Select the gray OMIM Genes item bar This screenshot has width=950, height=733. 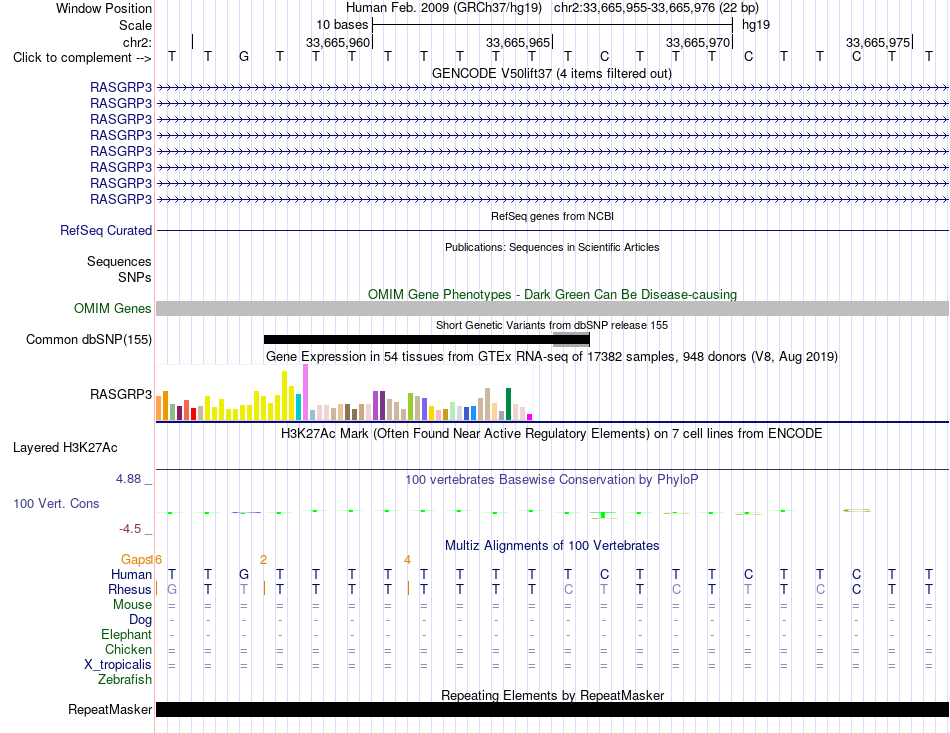pyautogui.click(x=552, y=308)
